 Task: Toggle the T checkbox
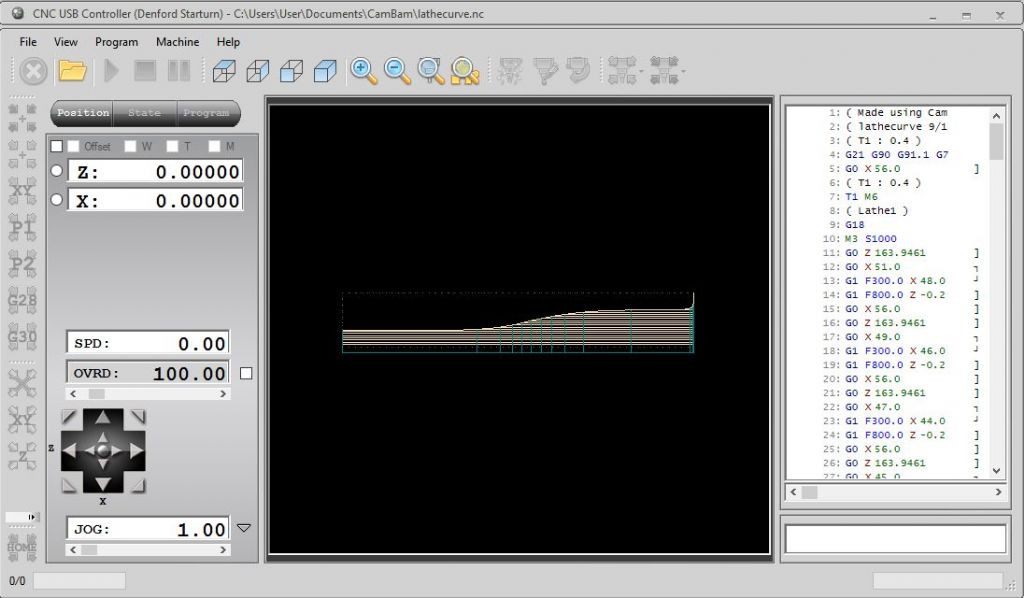coord(172,146)
